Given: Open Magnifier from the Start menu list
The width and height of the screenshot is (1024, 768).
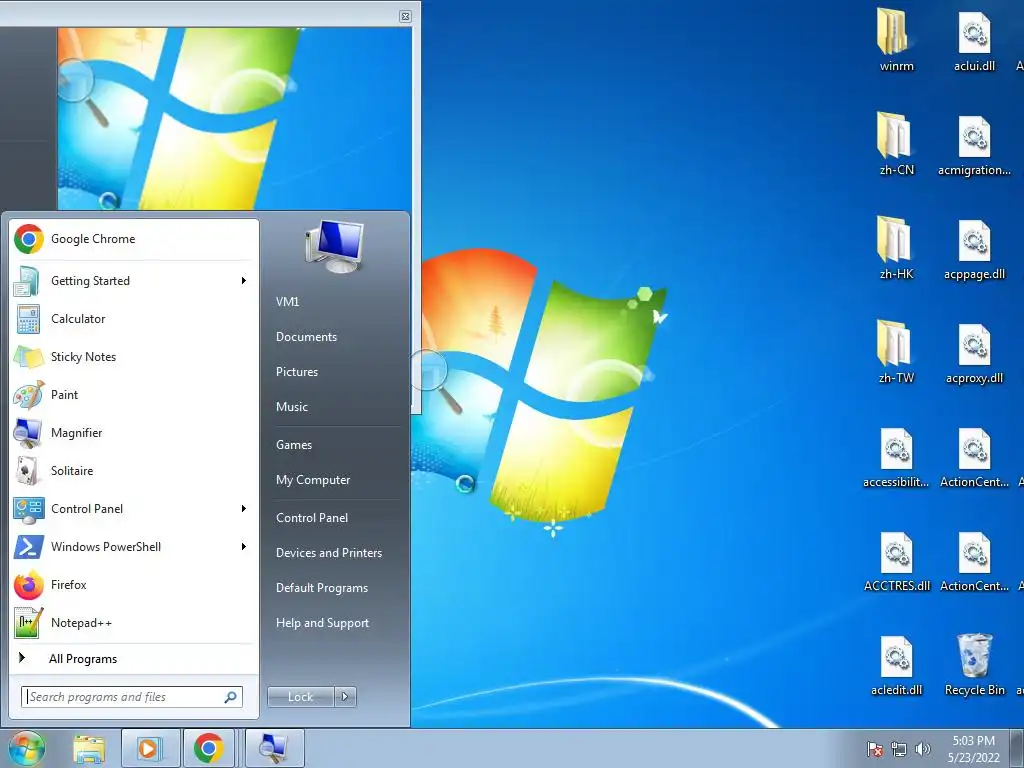Looking at the screenshot, I should coord(134,432).
